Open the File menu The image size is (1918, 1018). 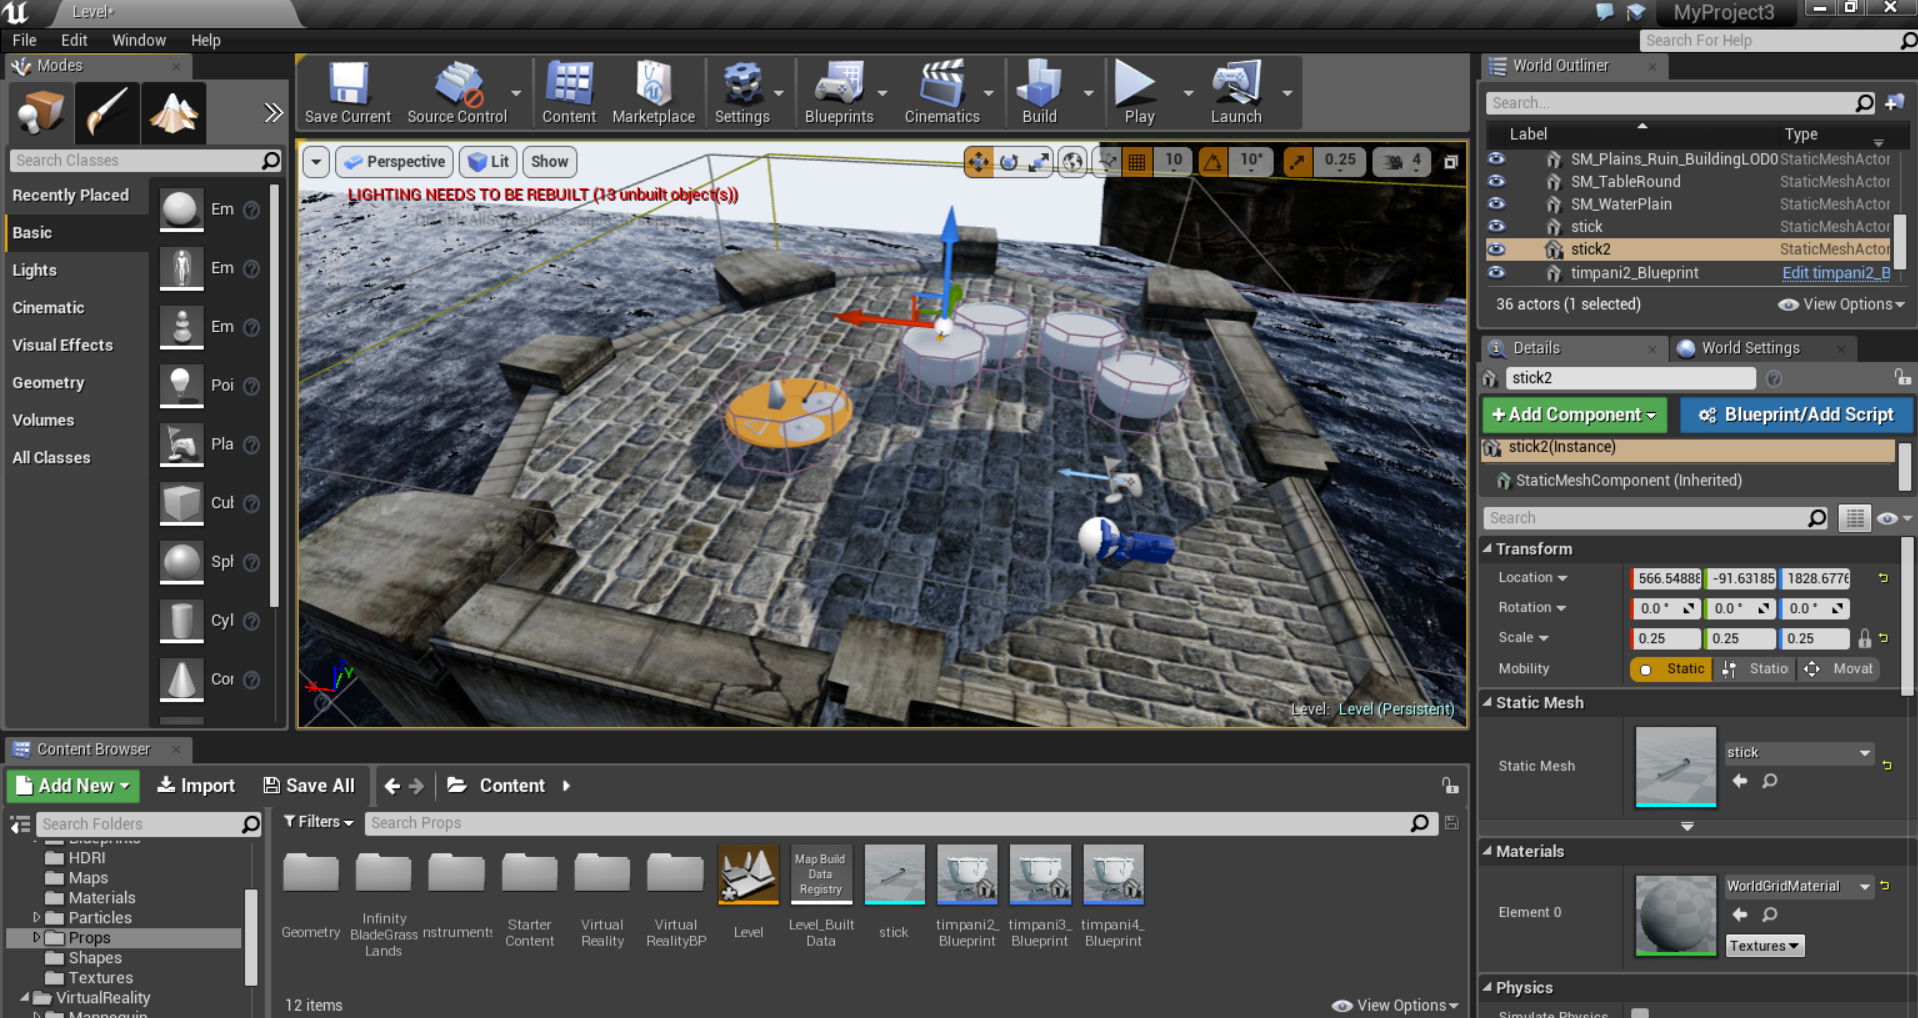pyautogui.click(x=24, y=40)
